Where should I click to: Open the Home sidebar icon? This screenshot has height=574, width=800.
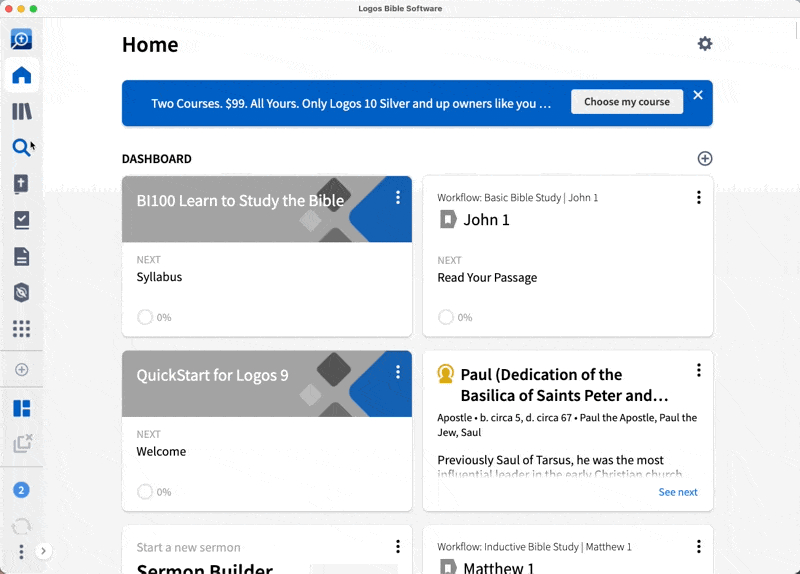tap(21, 76)
